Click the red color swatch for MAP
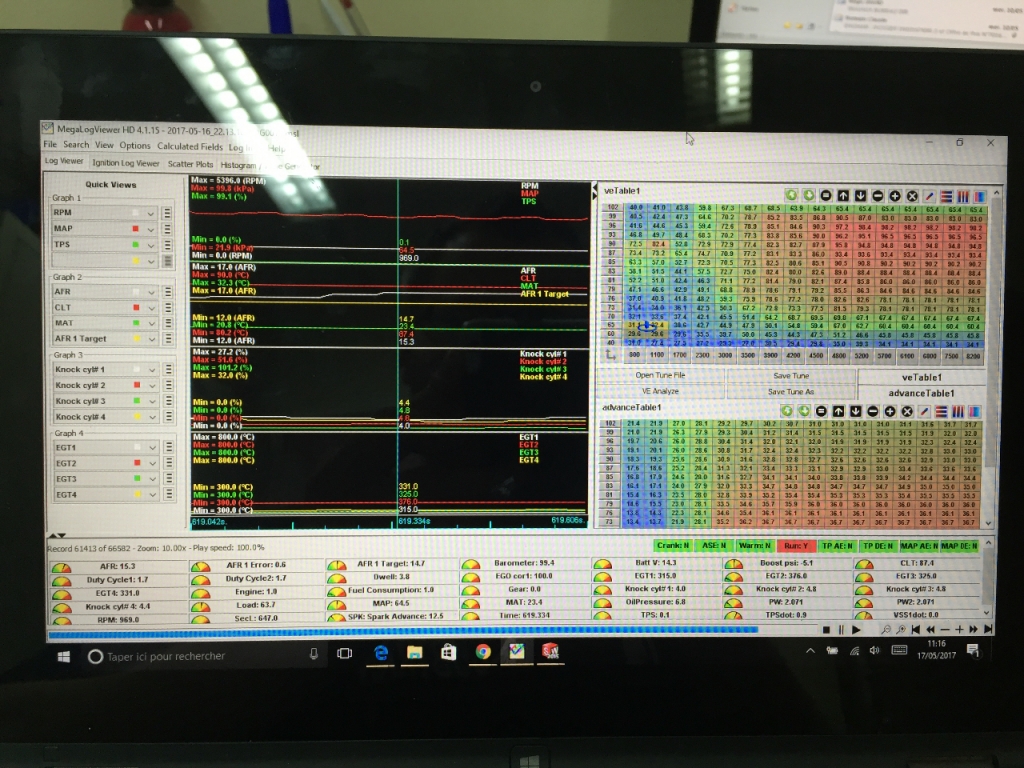1024x768 pixels. [135, 229]
